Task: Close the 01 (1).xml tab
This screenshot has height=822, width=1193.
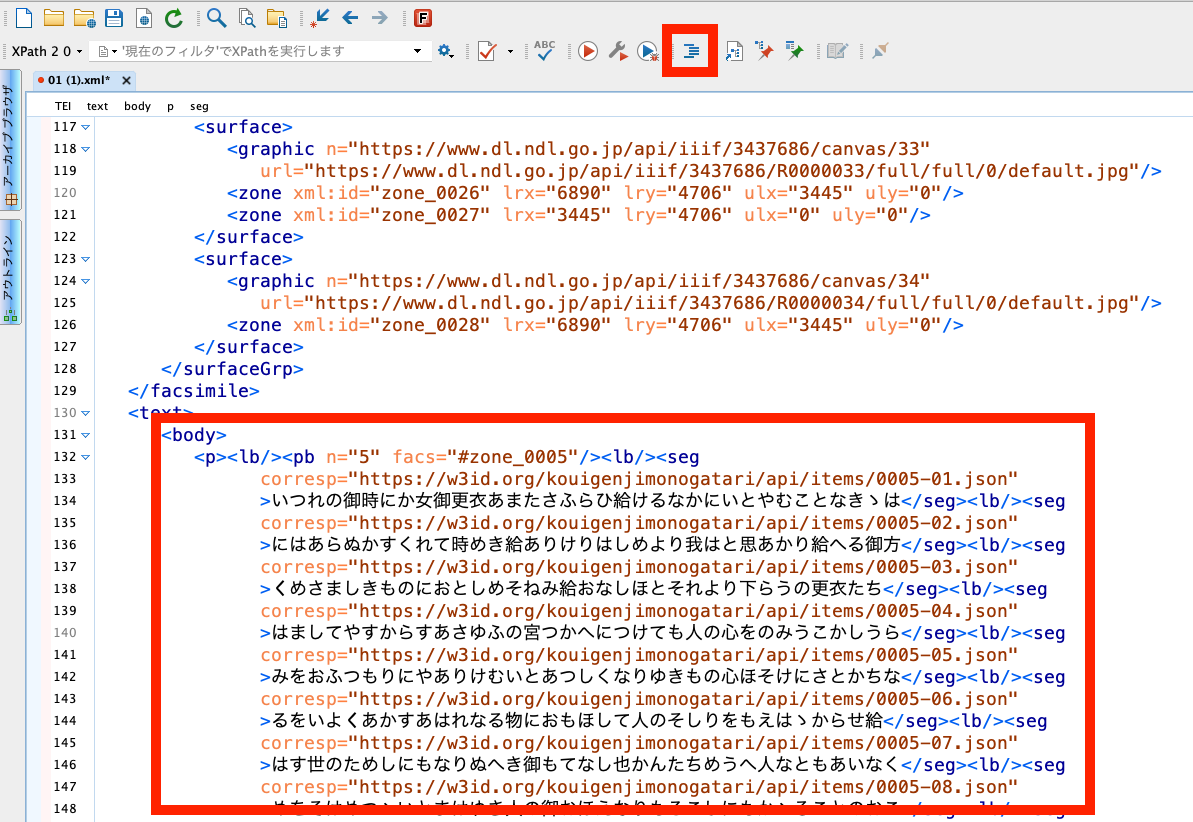Action: click(x=126, y=80)
